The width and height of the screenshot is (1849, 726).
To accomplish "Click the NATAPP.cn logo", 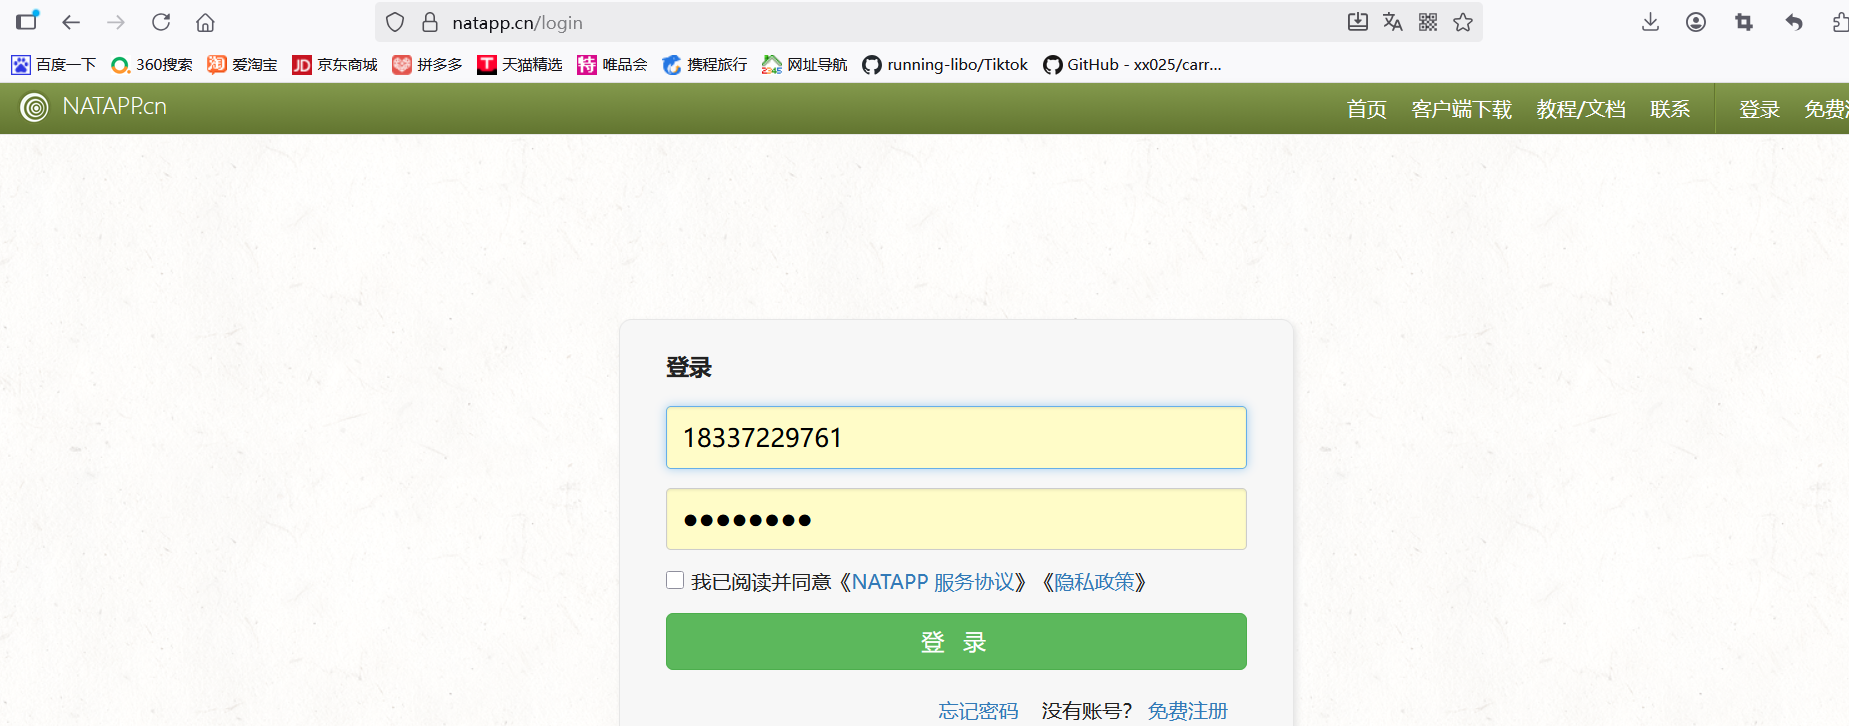I will (x=93, y=106).
